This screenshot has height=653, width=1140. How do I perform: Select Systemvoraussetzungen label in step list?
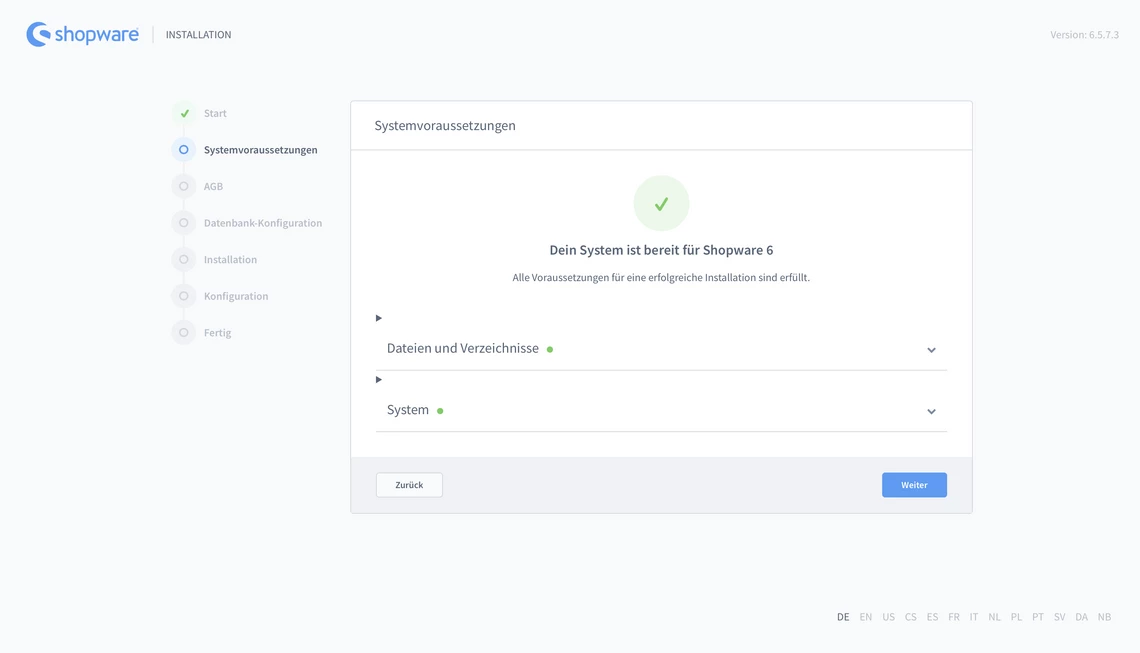tap(260, 150)
